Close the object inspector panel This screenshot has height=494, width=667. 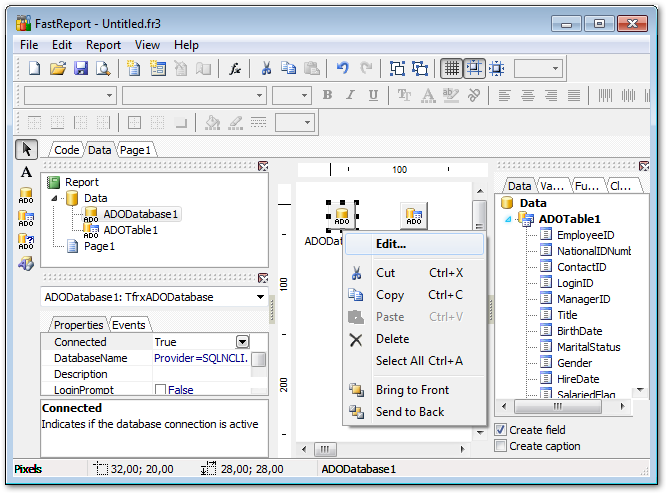[x=263, y=278]
